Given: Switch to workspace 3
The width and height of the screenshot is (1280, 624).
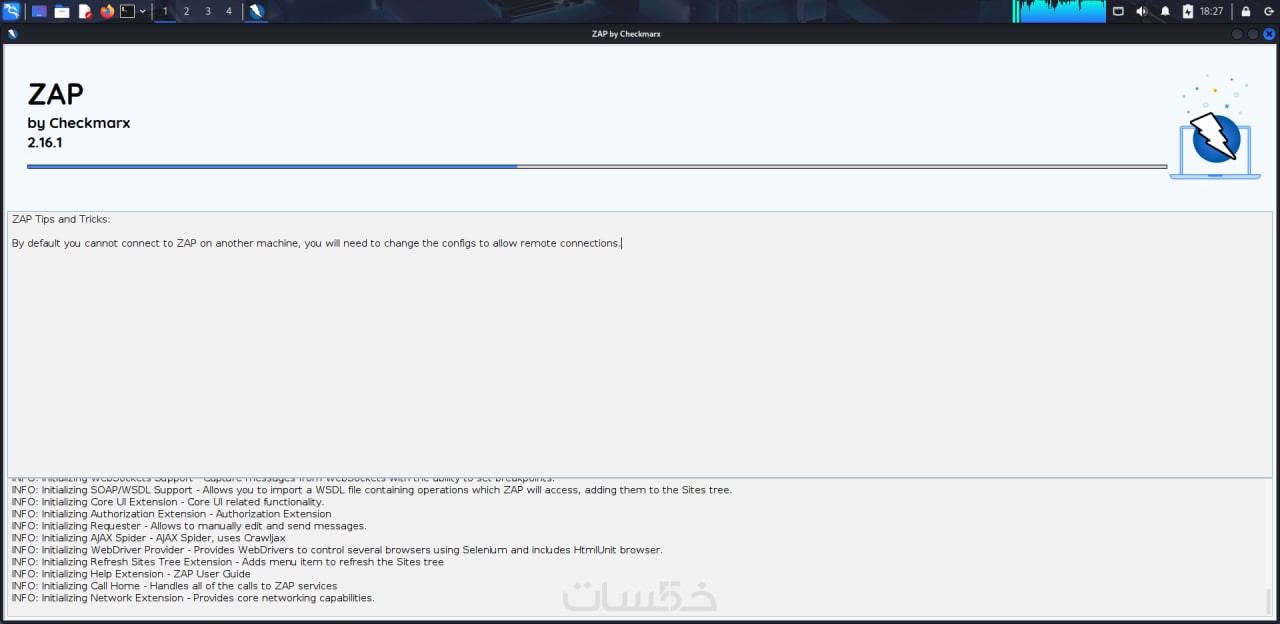Looking at the screenshot, I should (208, 11).
